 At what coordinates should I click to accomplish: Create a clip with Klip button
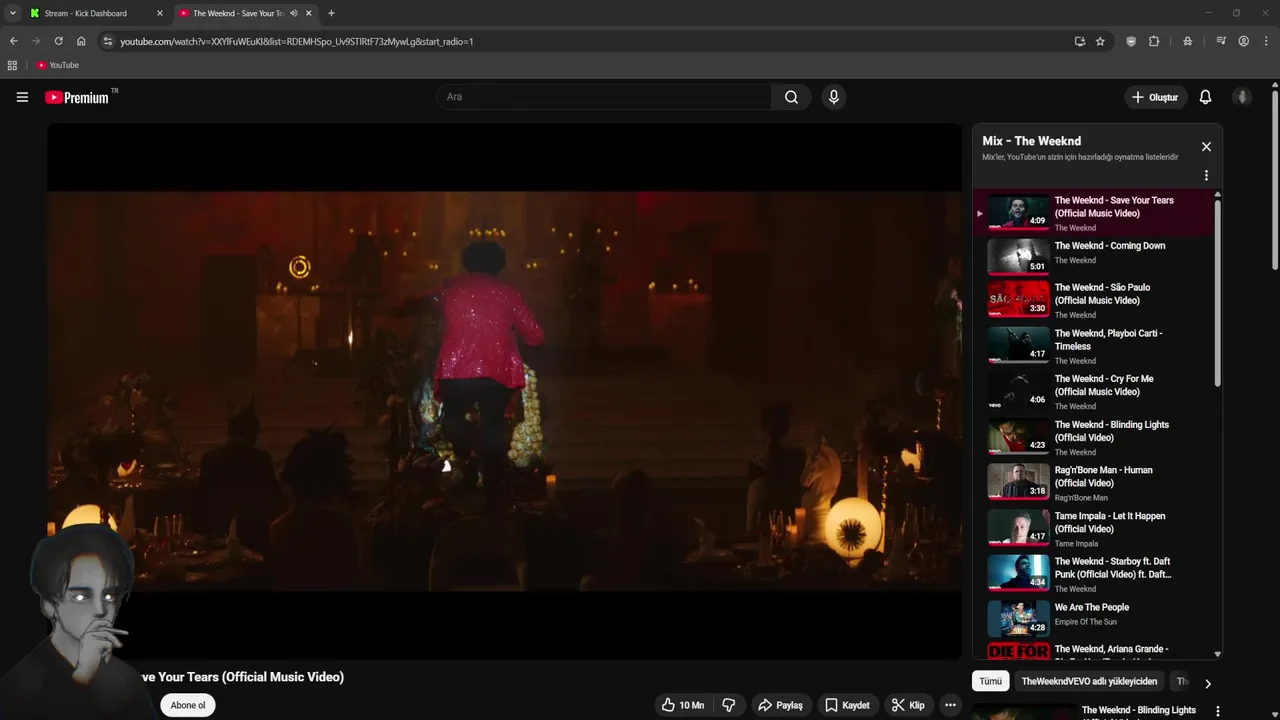907,705
